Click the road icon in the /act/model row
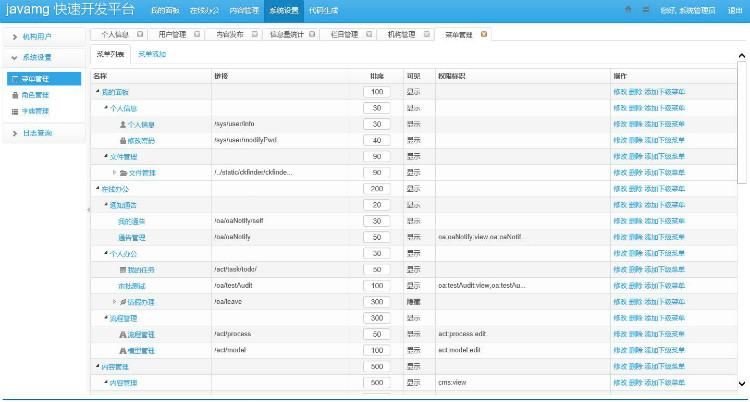 (x=123, y=351)
